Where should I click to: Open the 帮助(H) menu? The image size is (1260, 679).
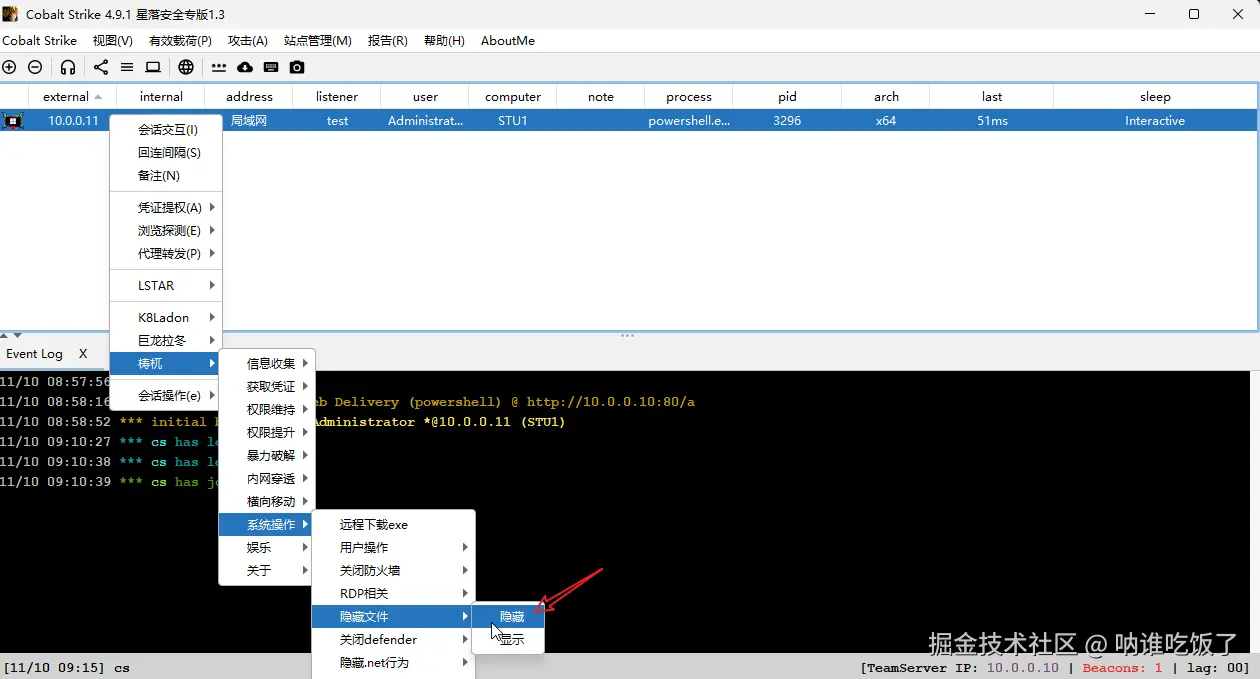click(445, 41)
